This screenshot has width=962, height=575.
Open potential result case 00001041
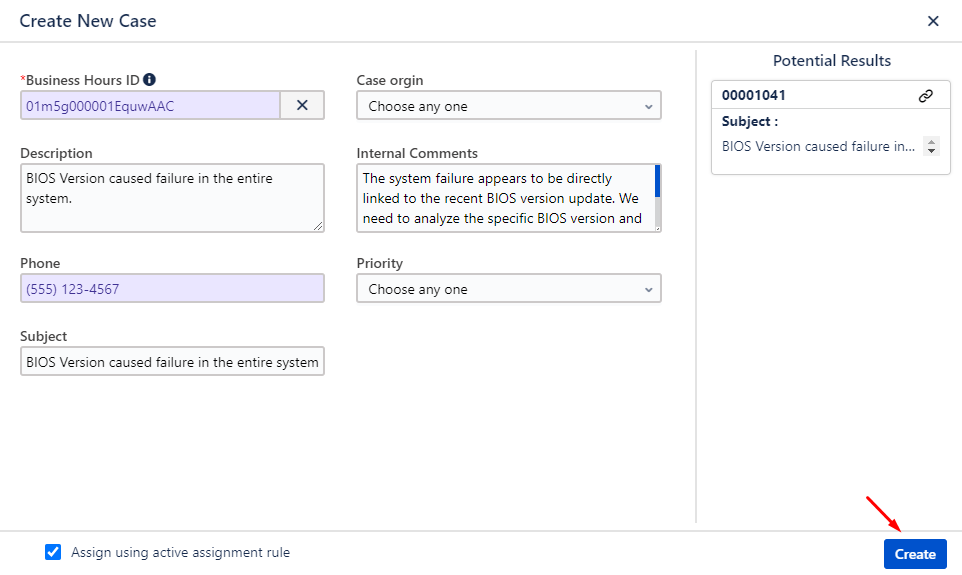click(753, 96)
